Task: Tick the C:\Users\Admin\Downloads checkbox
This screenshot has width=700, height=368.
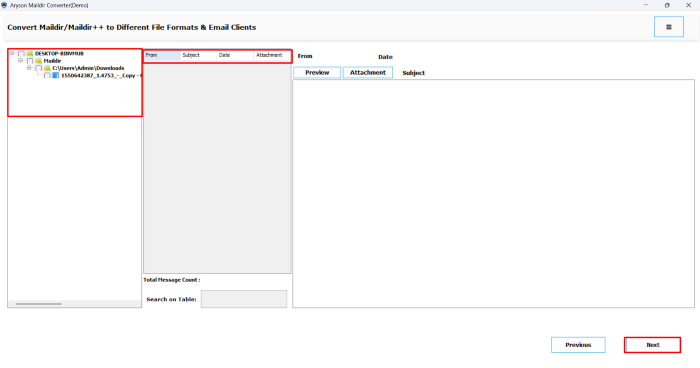Action: [39, 68]
